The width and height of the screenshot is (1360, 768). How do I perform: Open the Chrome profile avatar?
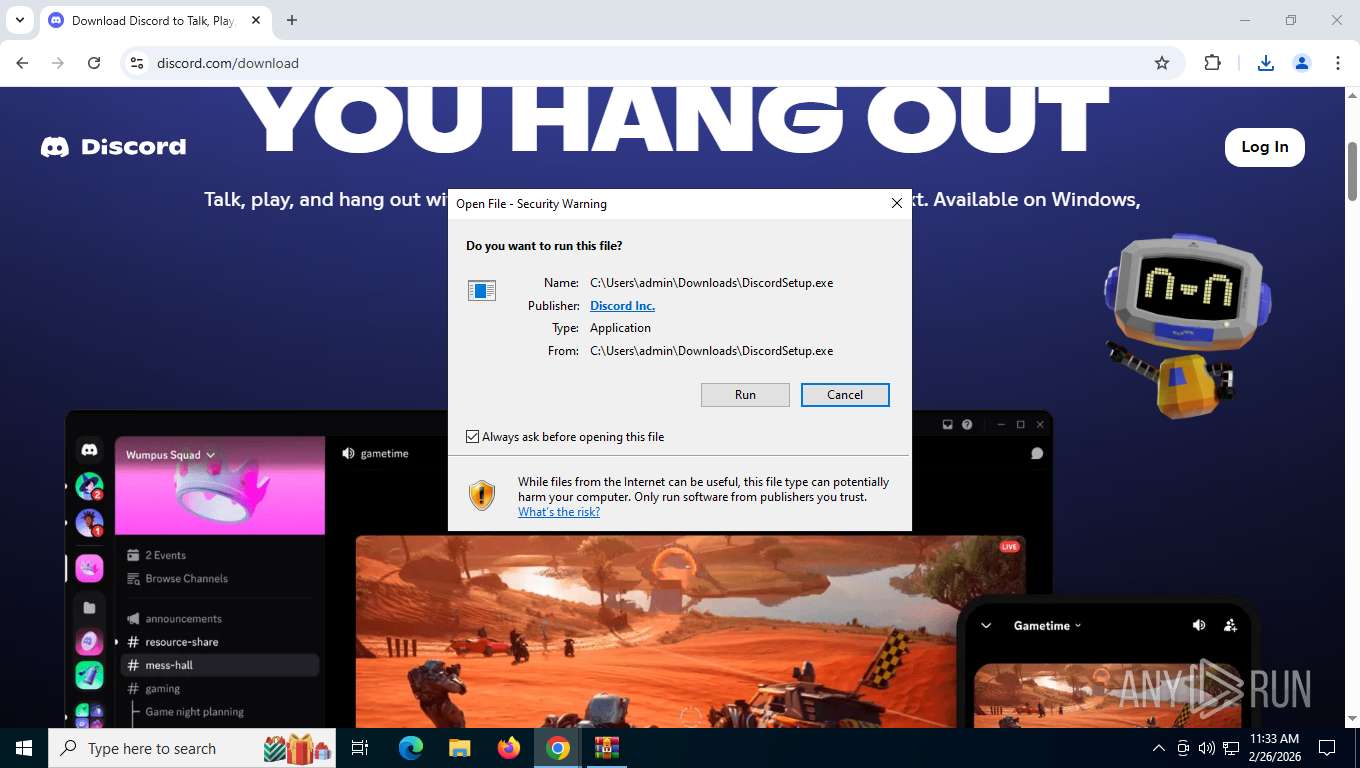(1302, 63)
